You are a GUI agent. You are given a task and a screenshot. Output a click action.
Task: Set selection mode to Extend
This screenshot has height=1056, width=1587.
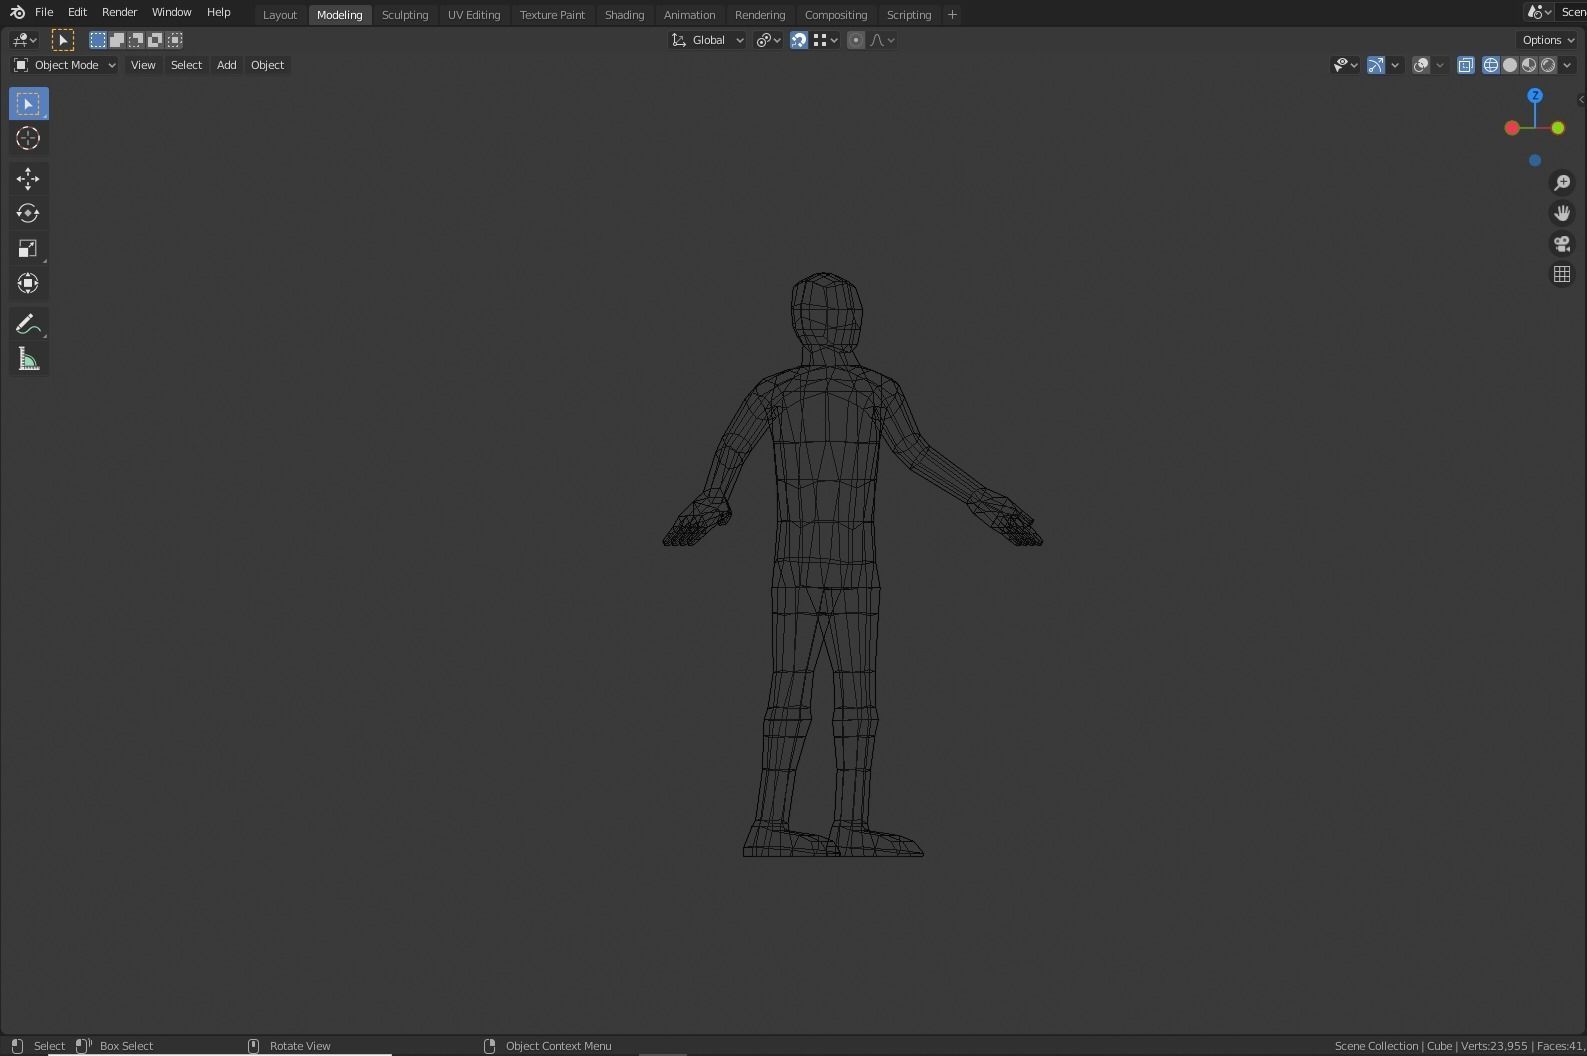point(116,40)
